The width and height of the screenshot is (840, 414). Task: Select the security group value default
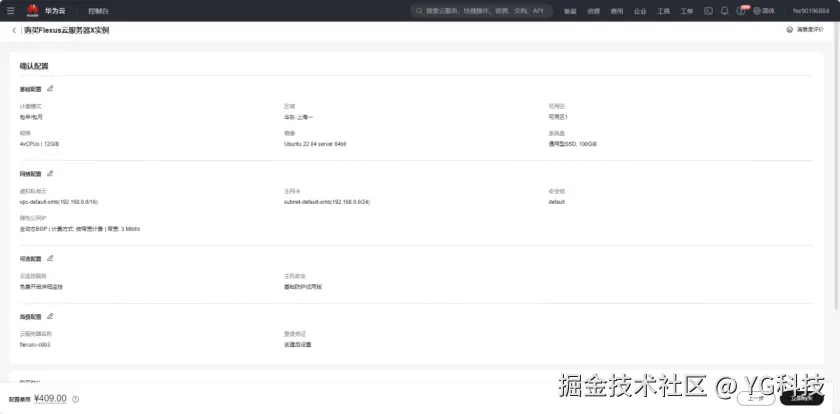click(557, 202)
